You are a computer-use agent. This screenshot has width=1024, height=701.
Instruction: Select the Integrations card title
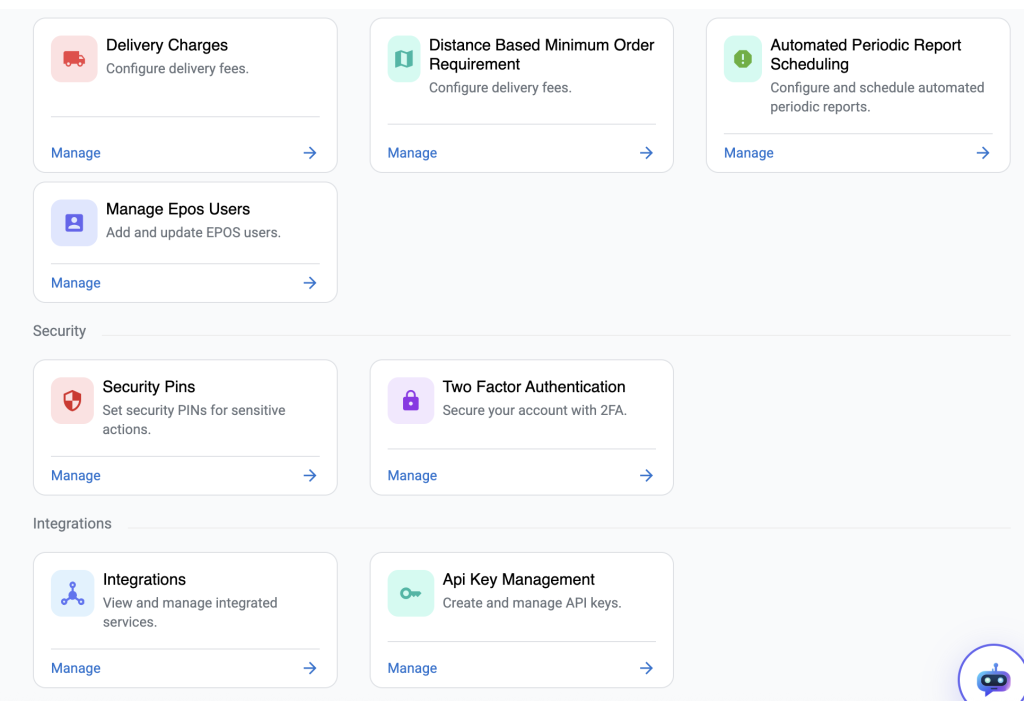(144, 579)
